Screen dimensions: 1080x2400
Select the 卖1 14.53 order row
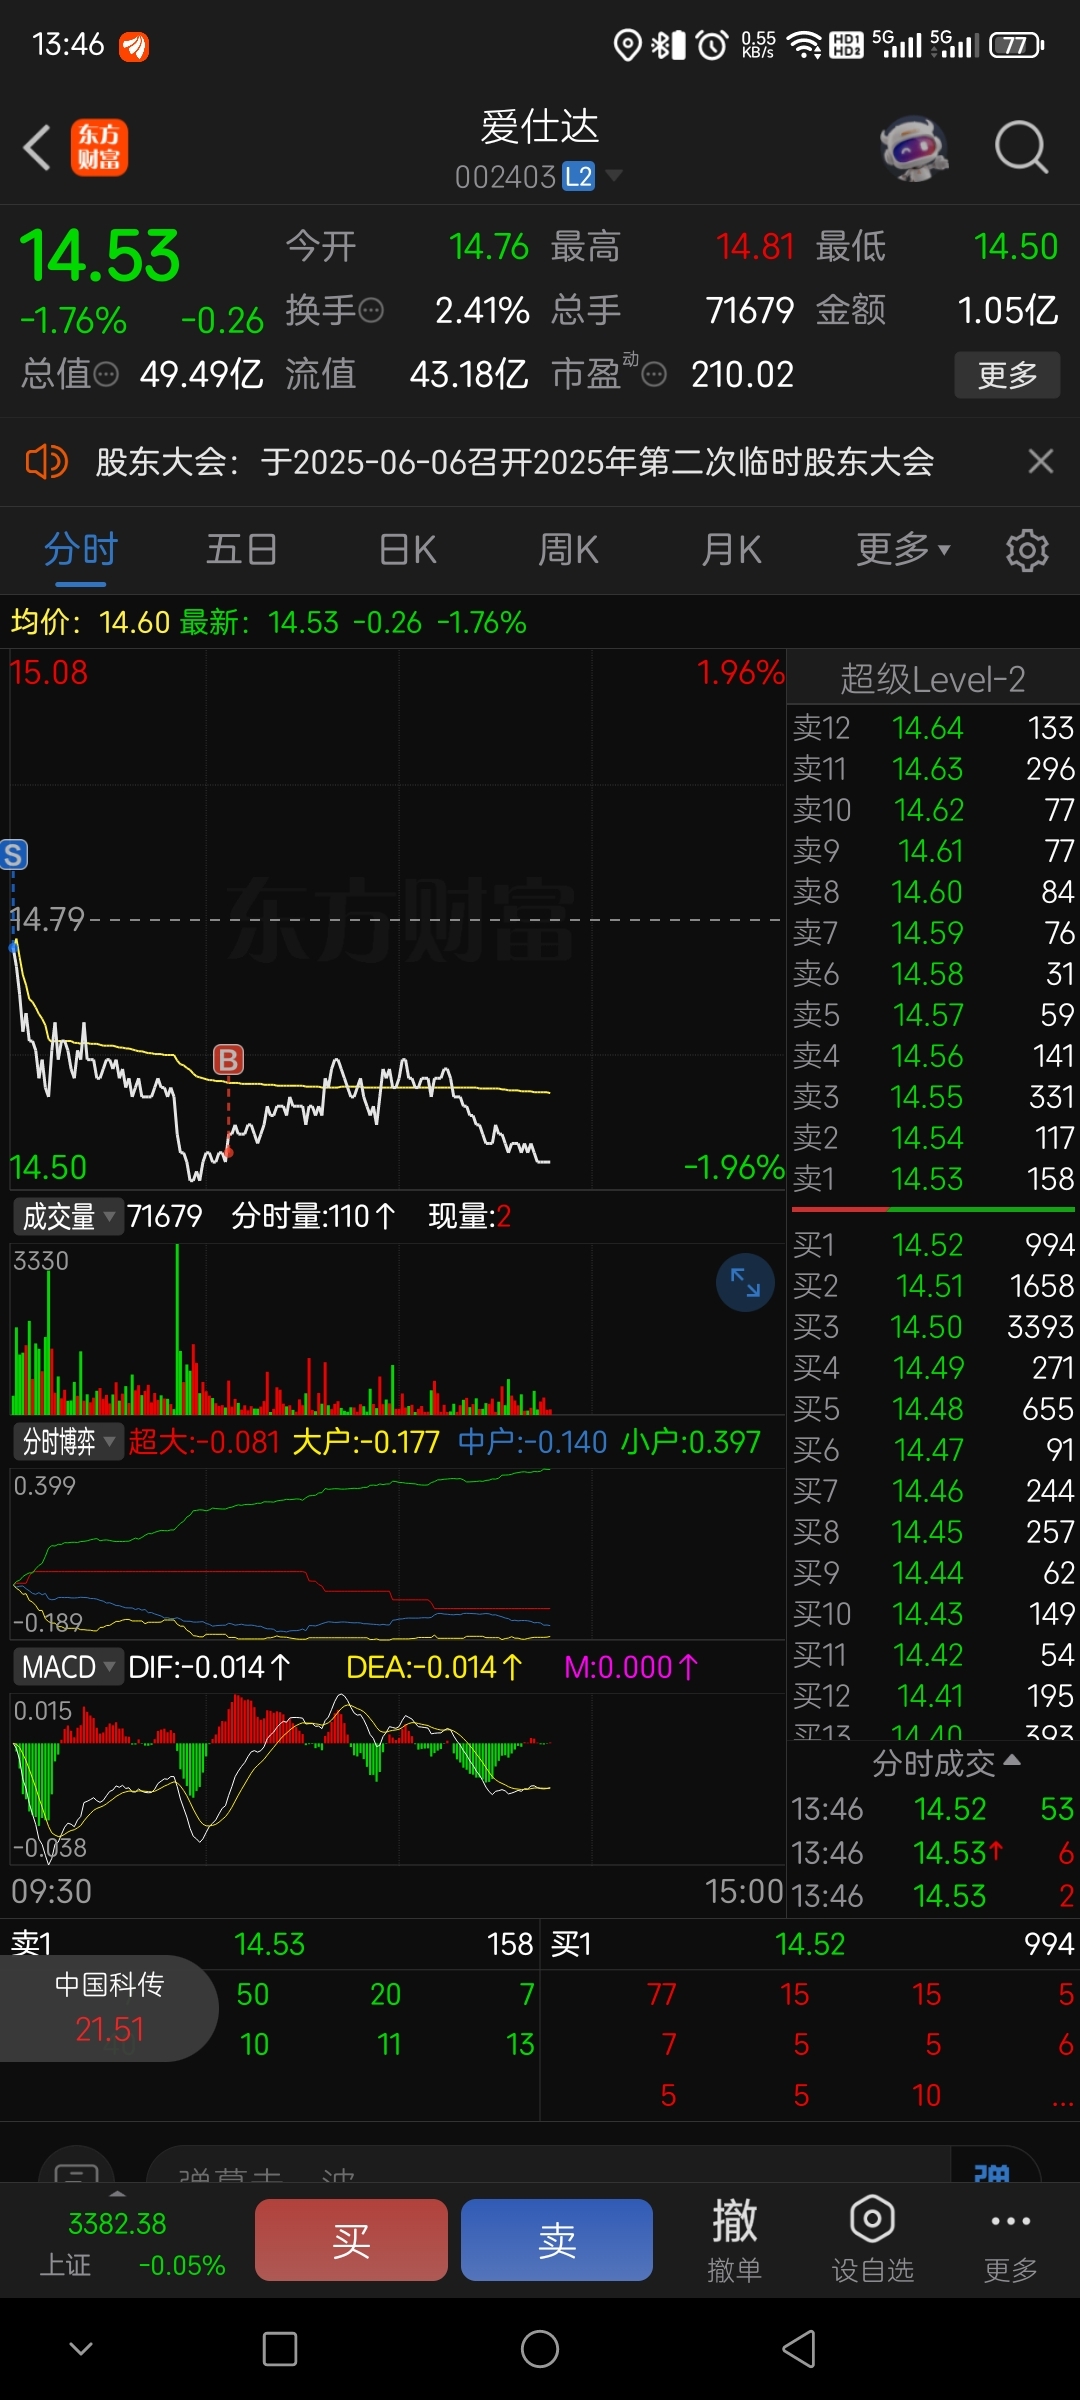pyautogui.click(x=933, y=1179)
